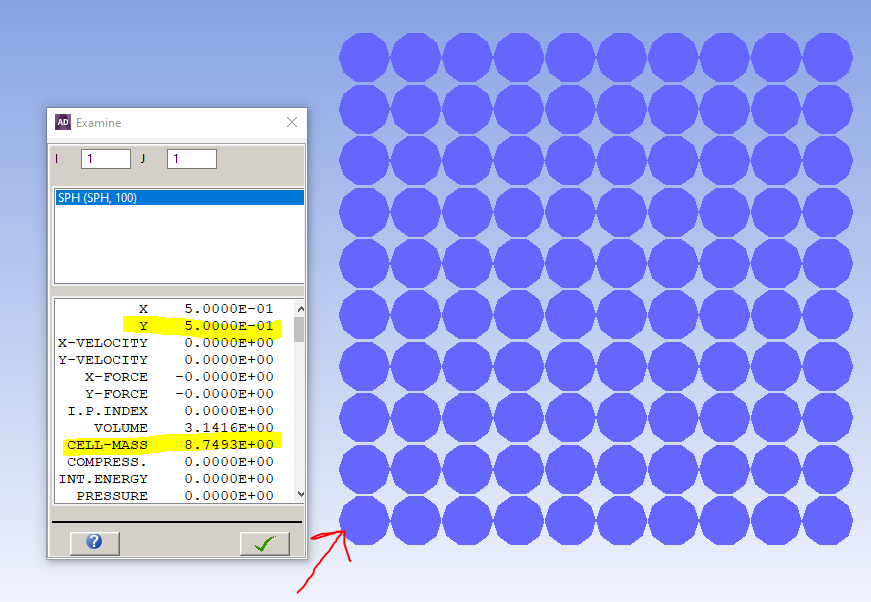Confirm with the green checkmark button
This screenshot has height=602, width=871.
tap(264, 543)
